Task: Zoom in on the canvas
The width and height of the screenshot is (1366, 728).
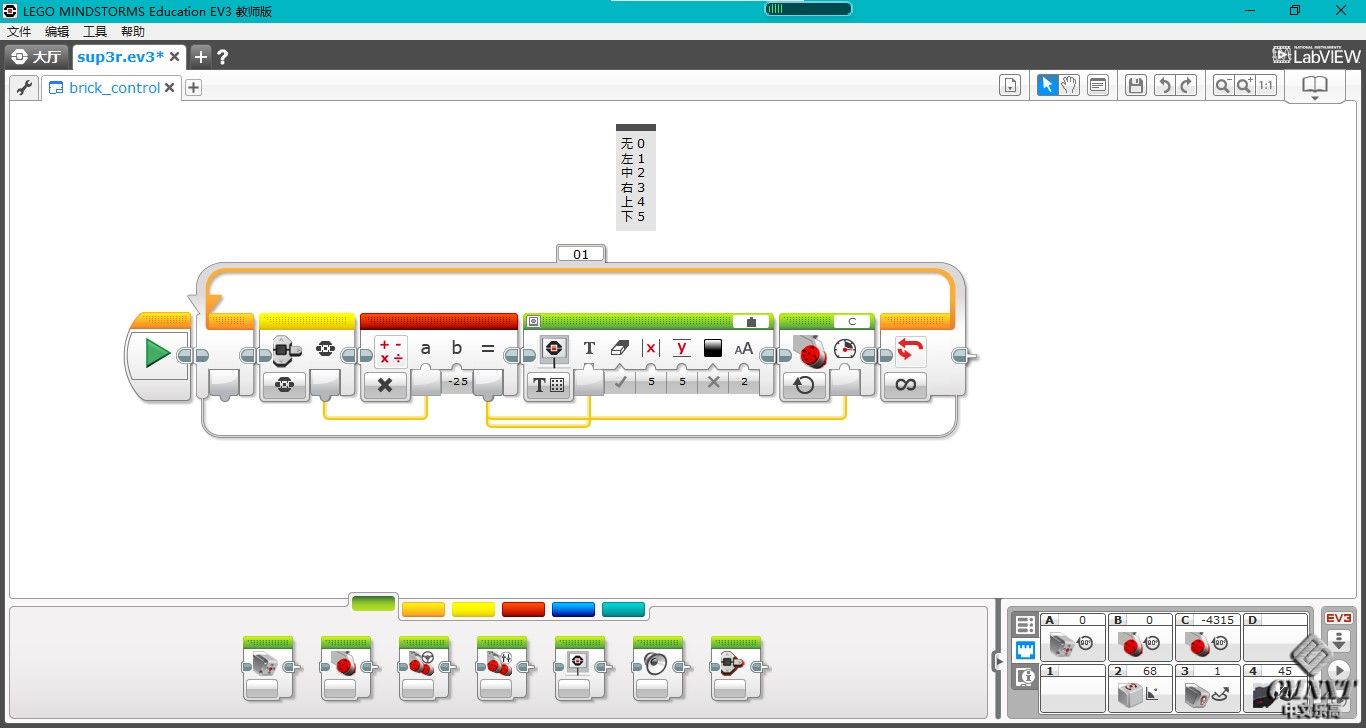Action: 1245,86
